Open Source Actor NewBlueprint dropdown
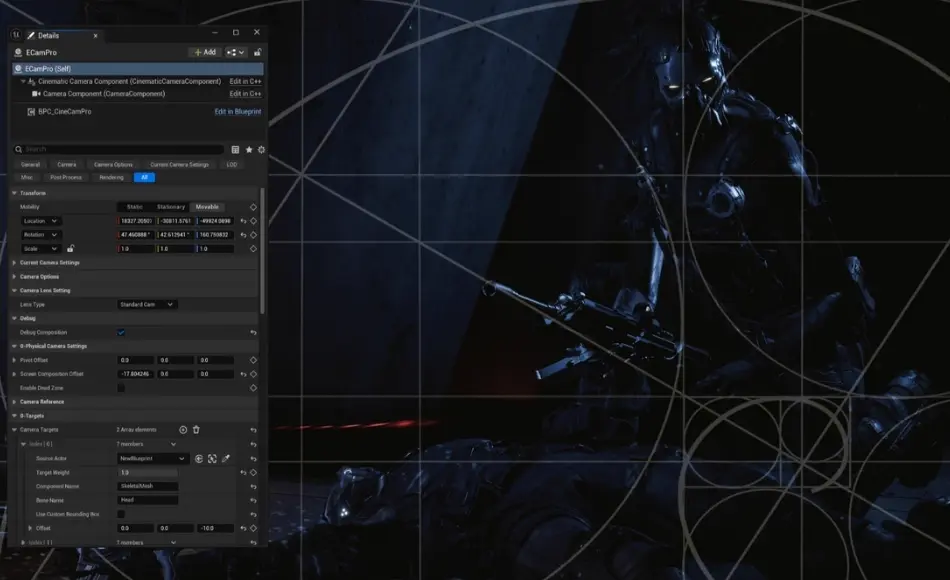 (152, 459)
